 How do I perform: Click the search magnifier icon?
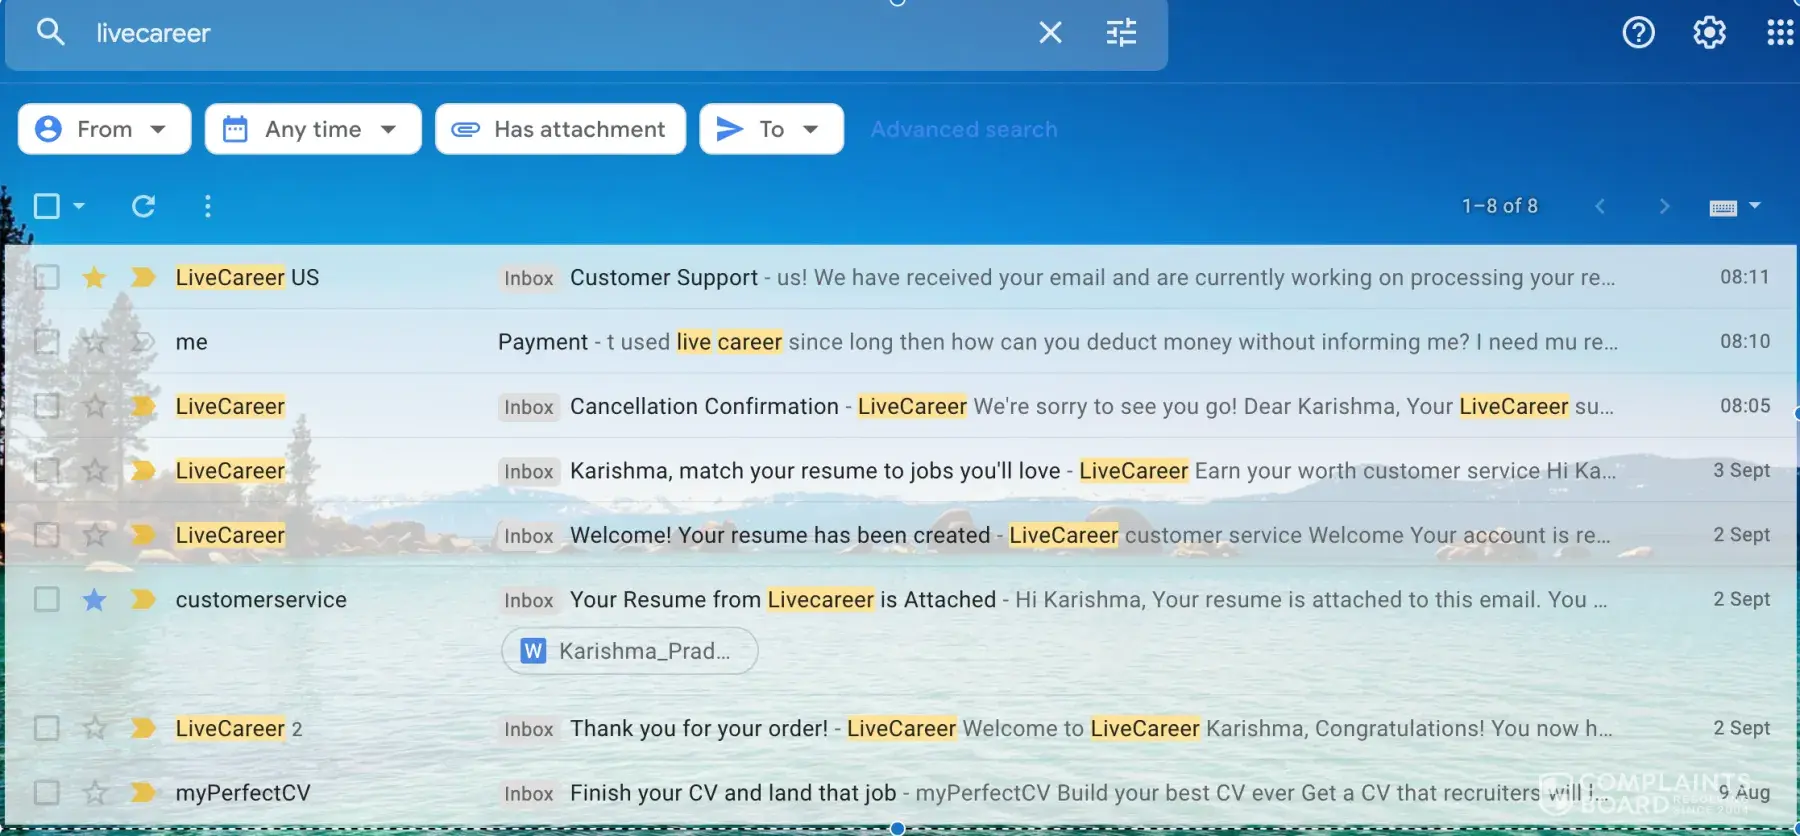50,33
